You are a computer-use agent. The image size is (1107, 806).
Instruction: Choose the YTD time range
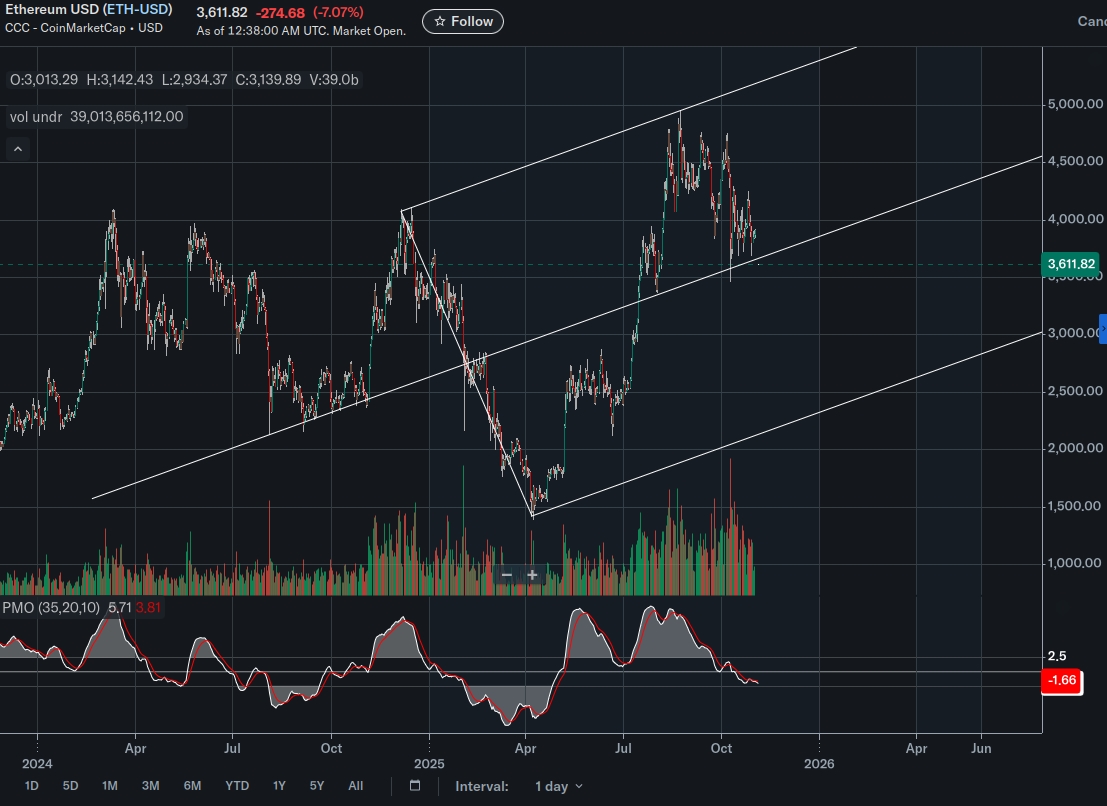pos(237,786)
